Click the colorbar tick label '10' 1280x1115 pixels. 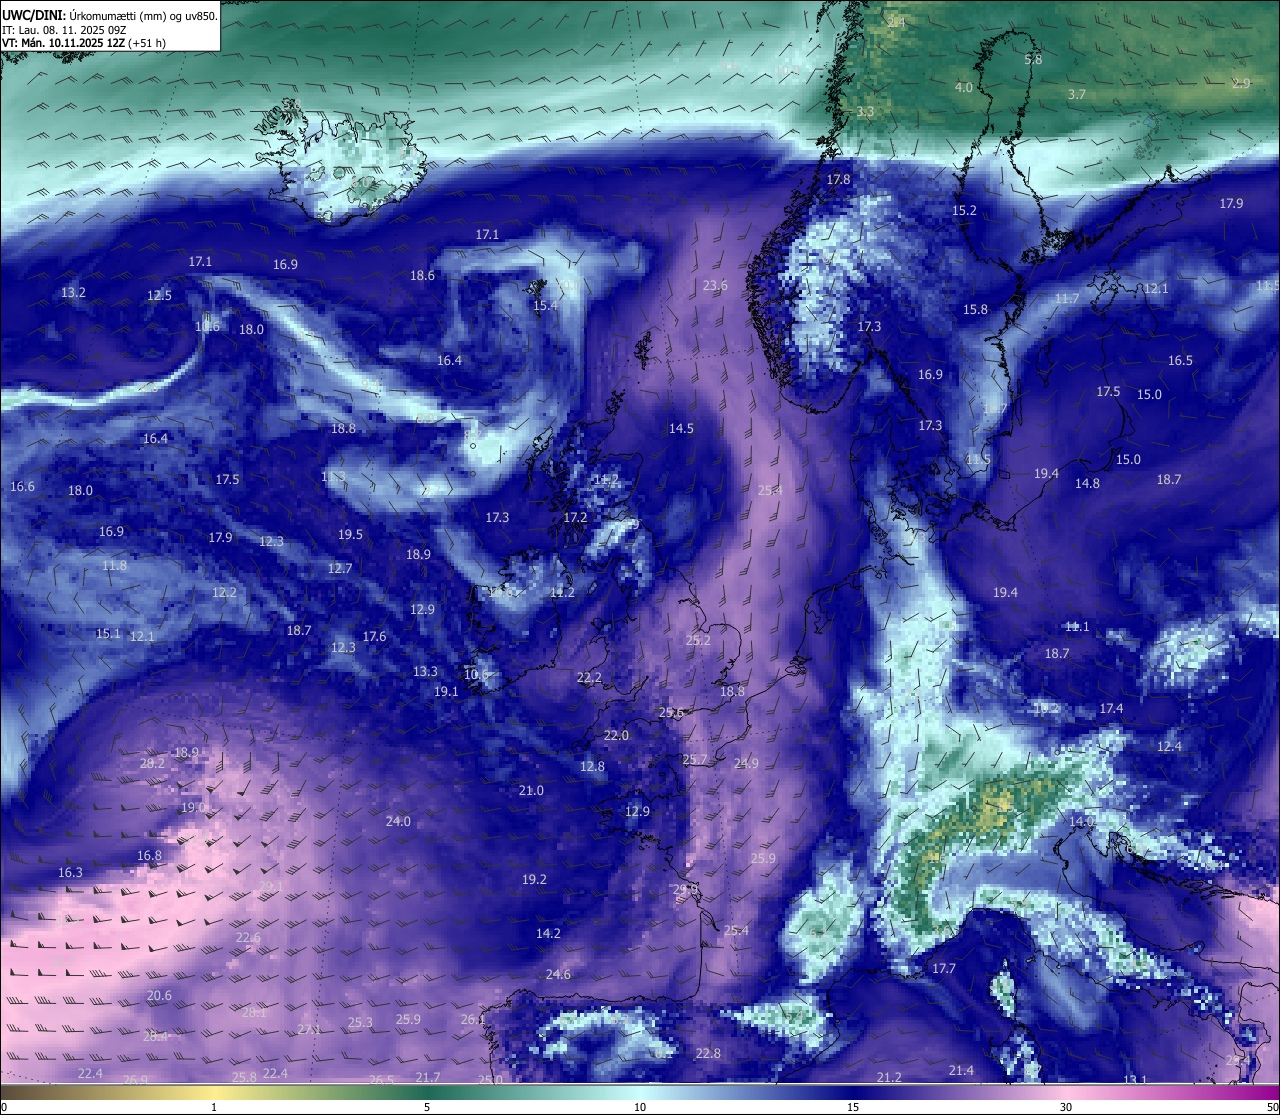pyautogui.click(x=640, y=1107)
